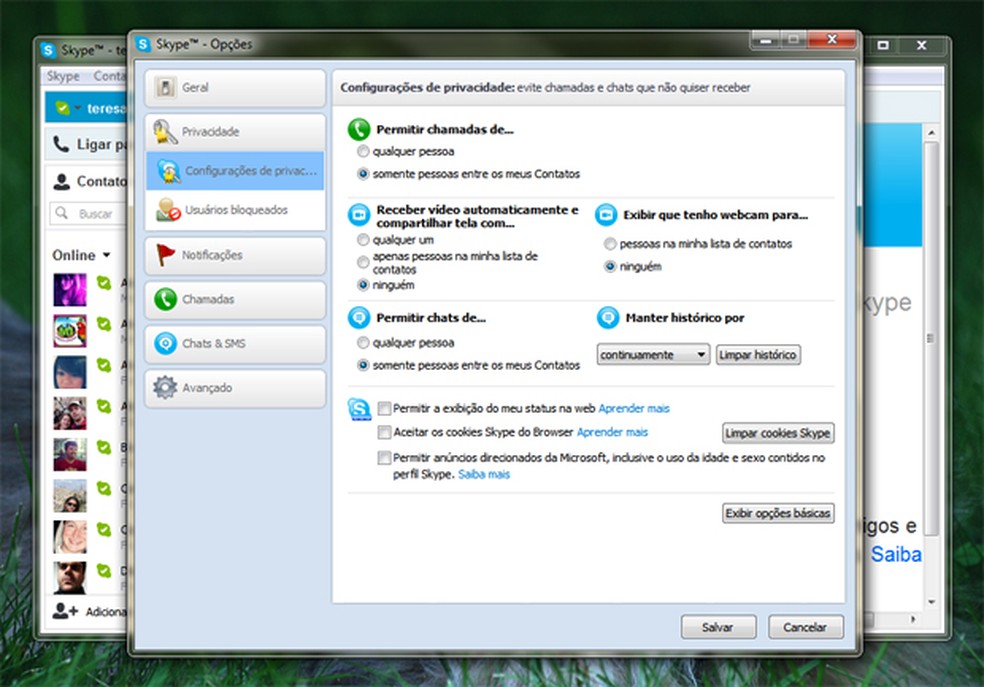Open the Skype menu in main window
The width and height of the screenshot is (984, 687).
pos(62,75)
